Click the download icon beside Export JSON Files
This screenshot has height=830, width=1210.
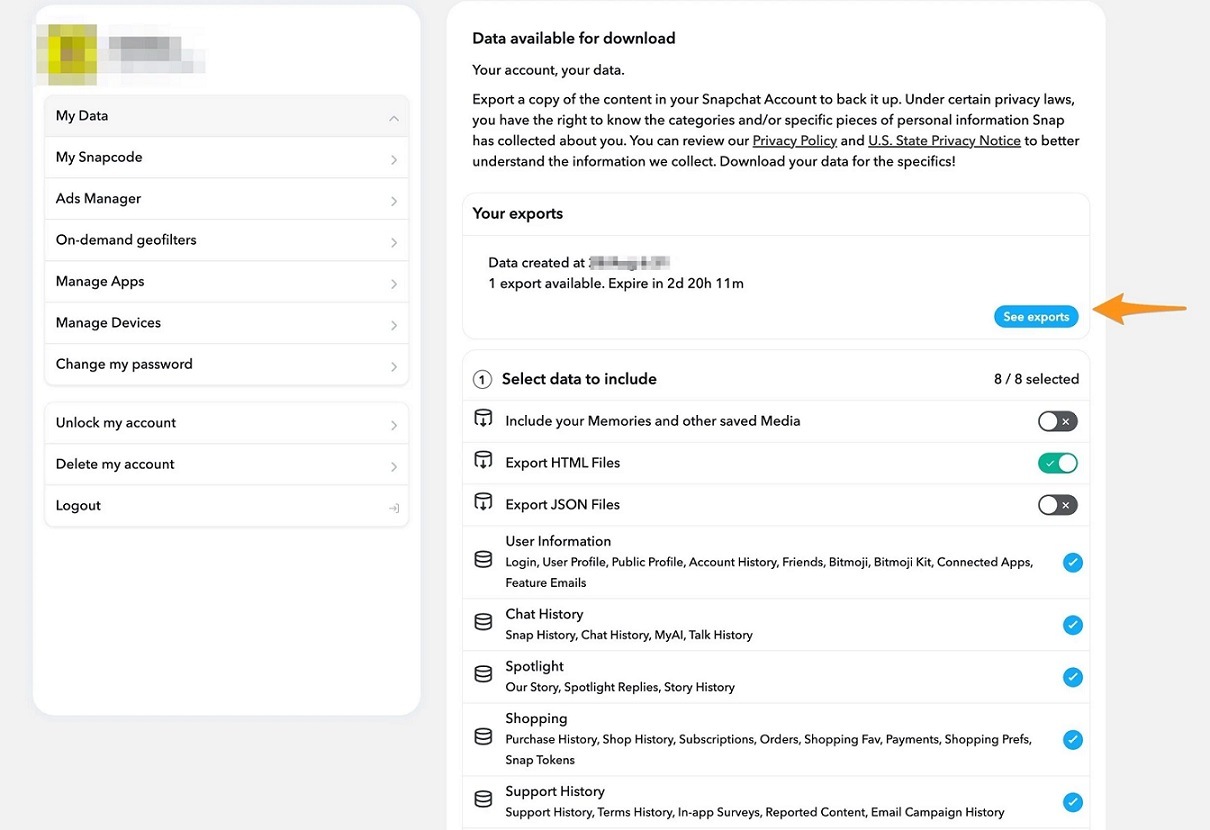(x=483, y=504)
